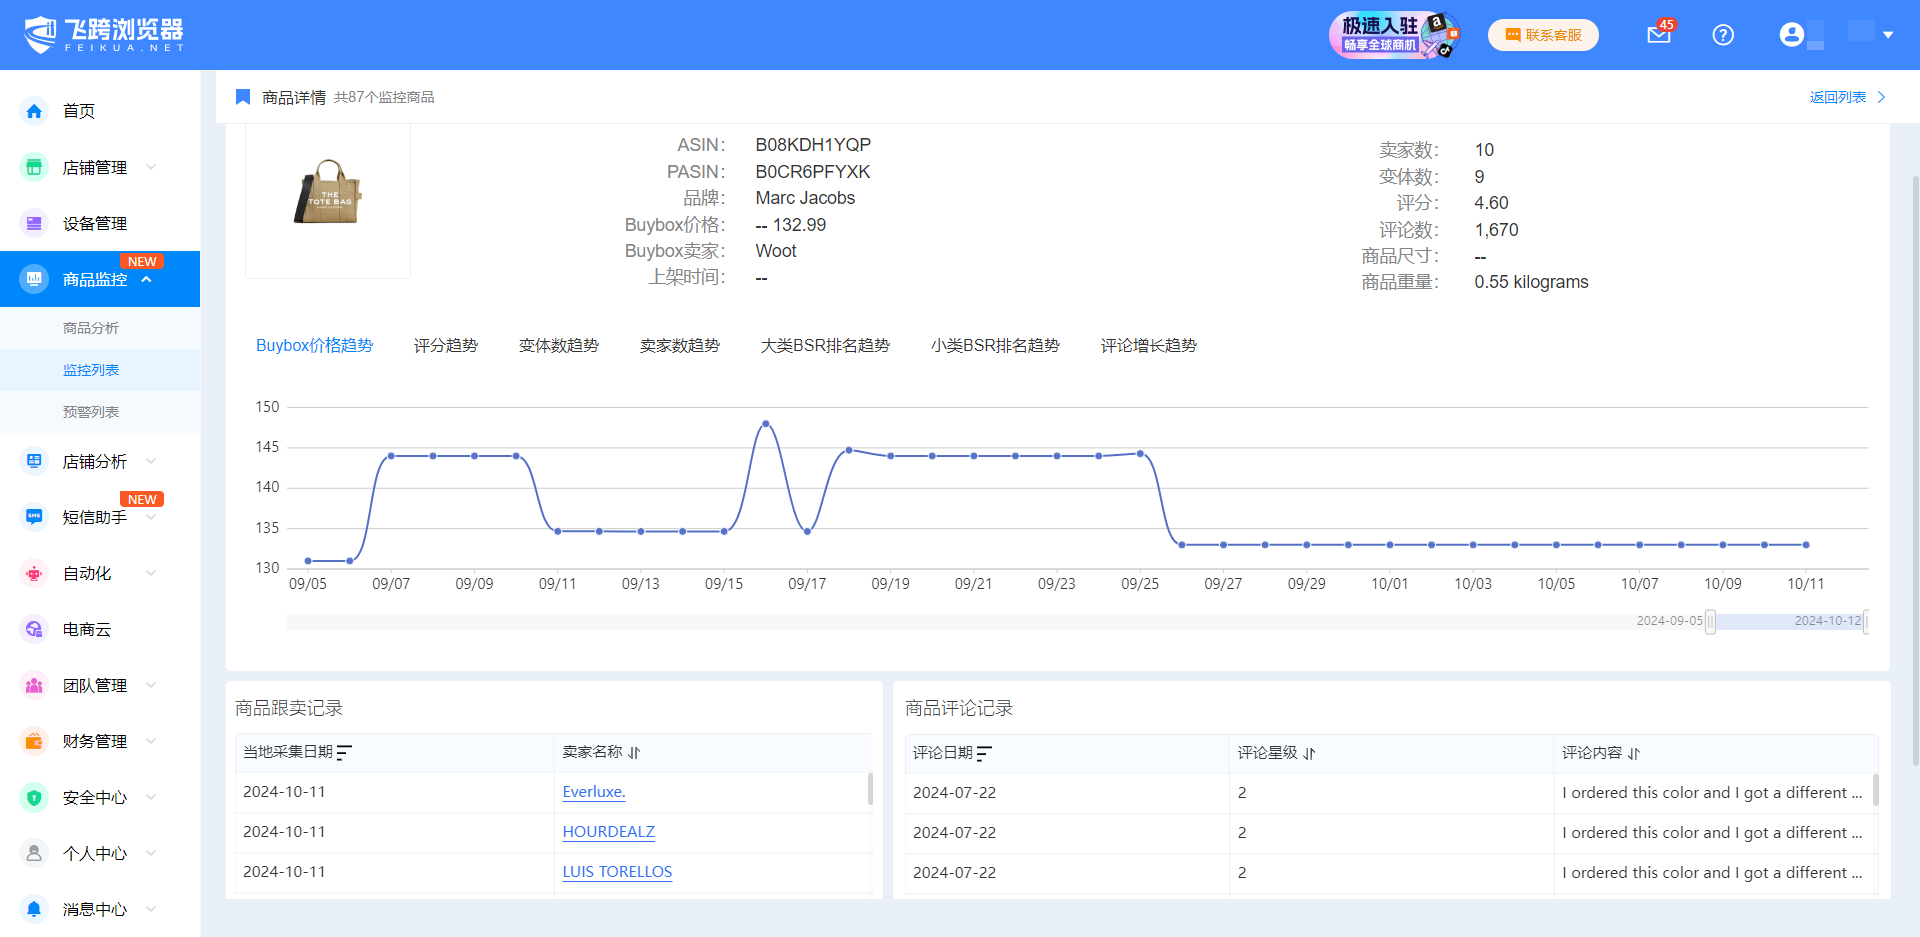Image resolution: width=1920 pixels, height=937 pixels.
Task: Click the 返回列表 link
Action: tap(1847, 97)
